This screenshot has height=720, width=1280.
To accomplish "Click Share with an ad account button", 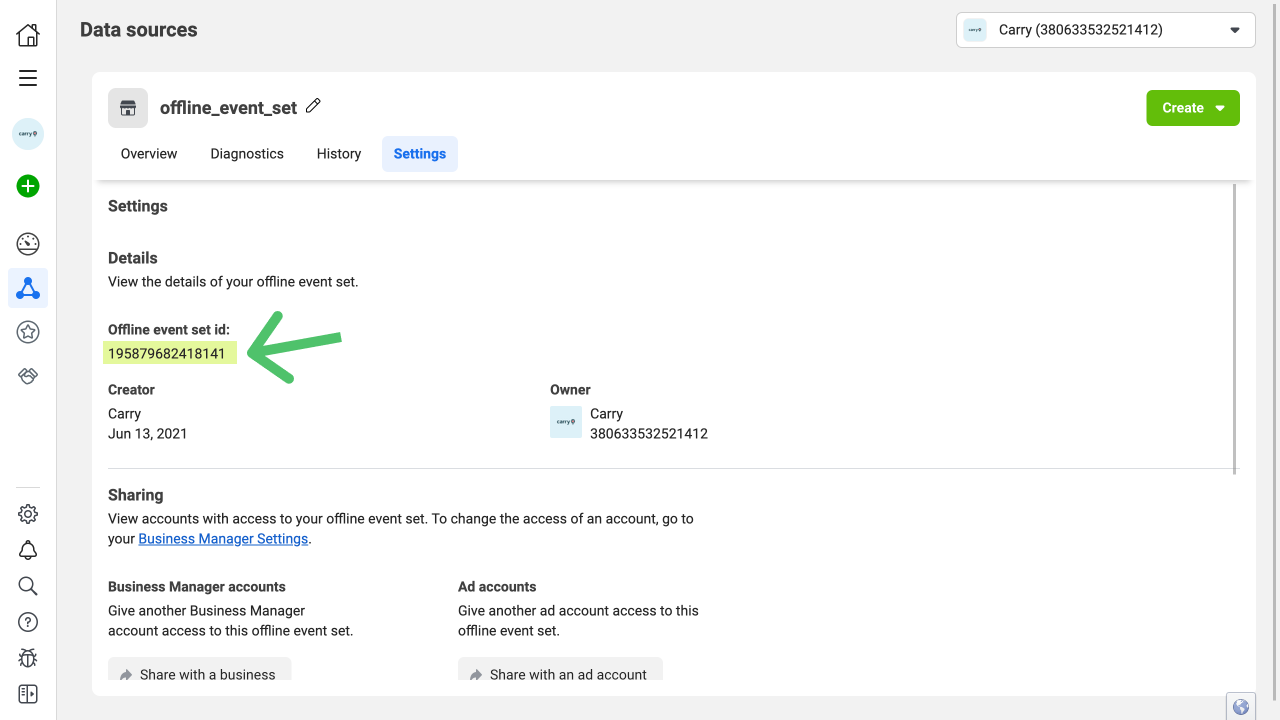I will (x=560, y=673).
